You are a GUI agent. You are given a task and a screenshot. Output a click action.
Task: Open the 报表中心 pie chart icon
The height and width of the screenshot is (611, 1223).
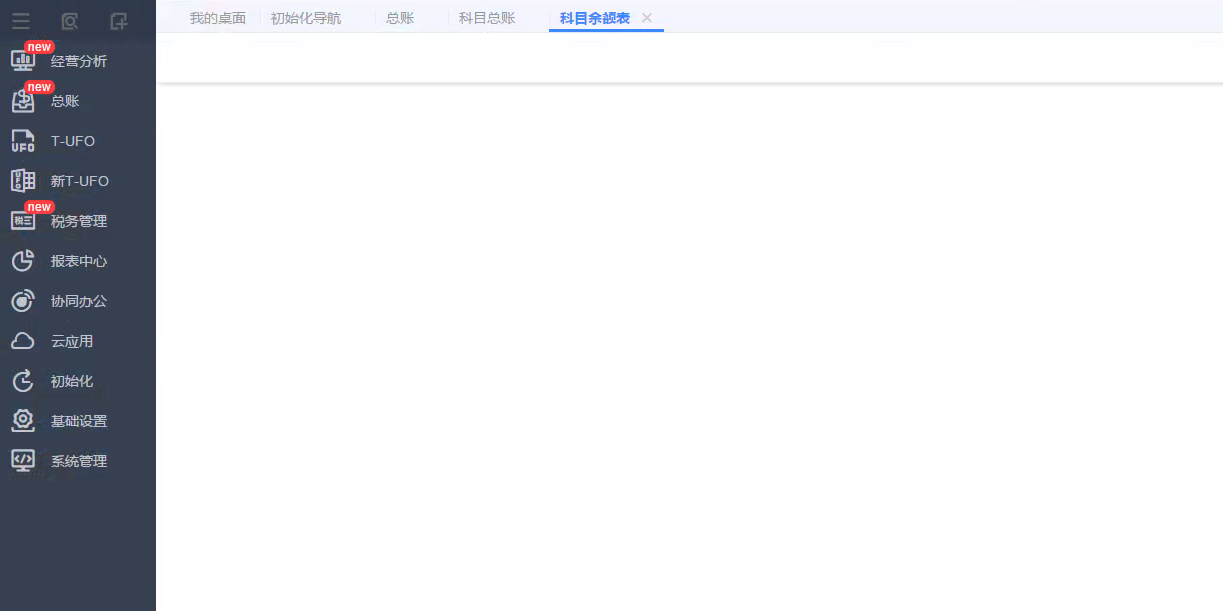(x=23, y=261)
